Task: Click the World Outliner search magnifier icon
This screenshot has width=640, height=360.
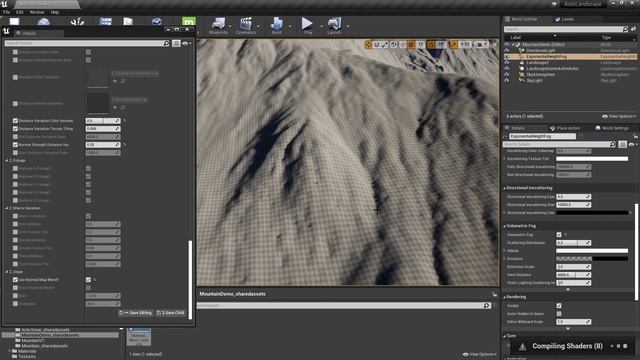Action: (625, 29)
